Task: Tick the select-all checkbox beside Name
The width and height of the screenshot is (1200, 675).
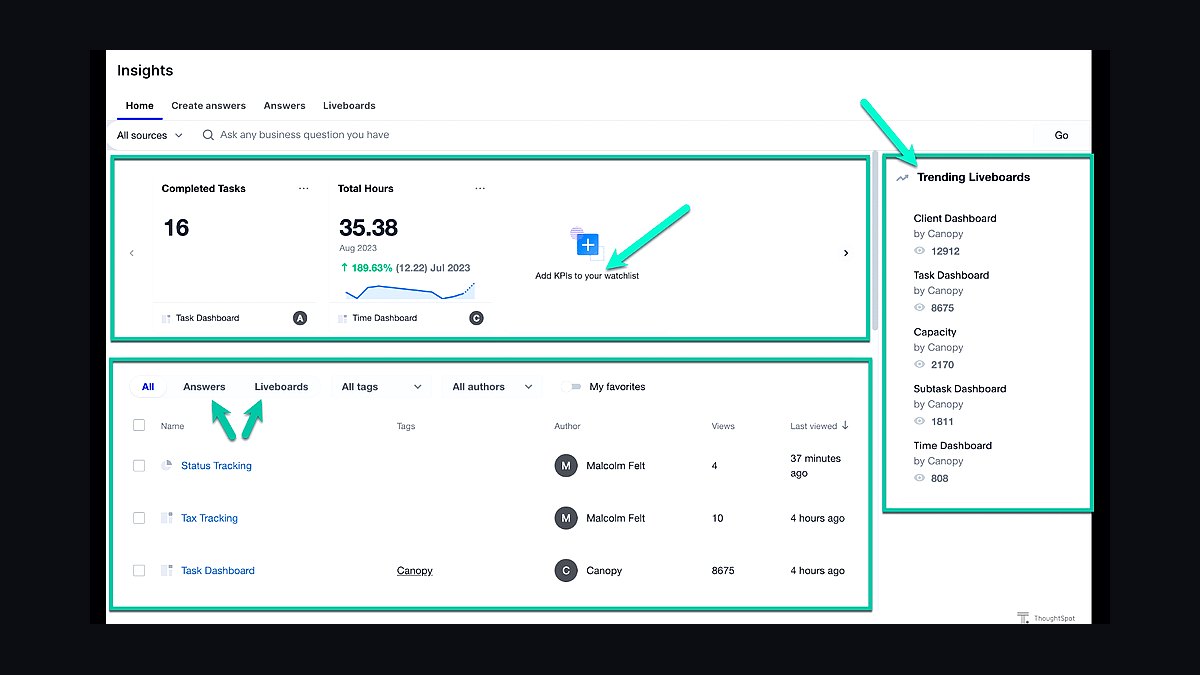Action: [139, 425]
